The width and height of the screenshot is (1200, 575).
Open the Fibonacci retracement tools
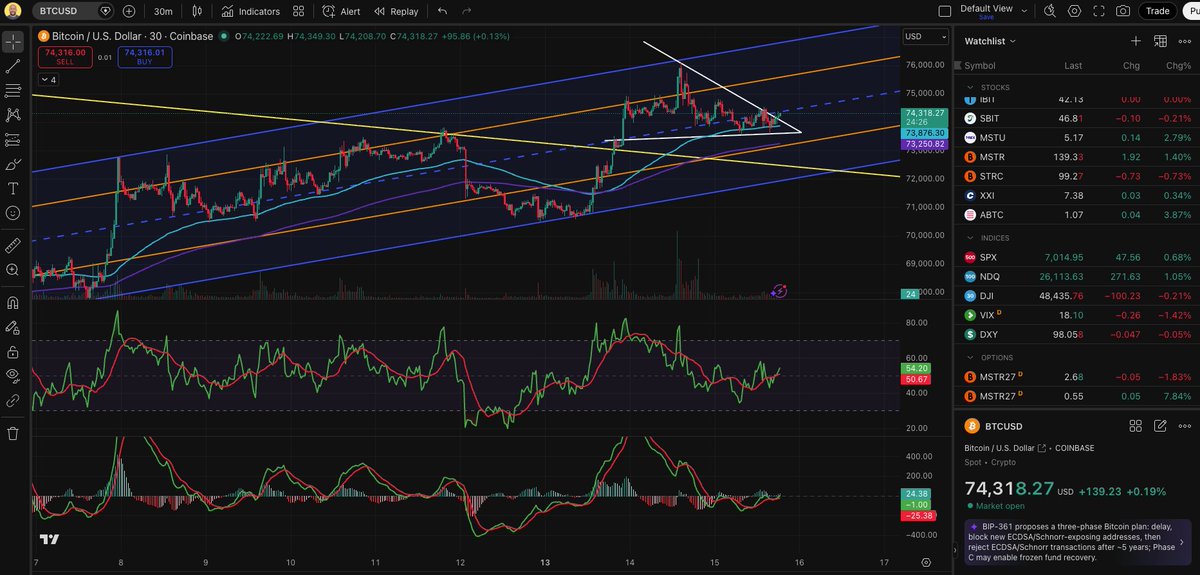click(x=13, y=91)
